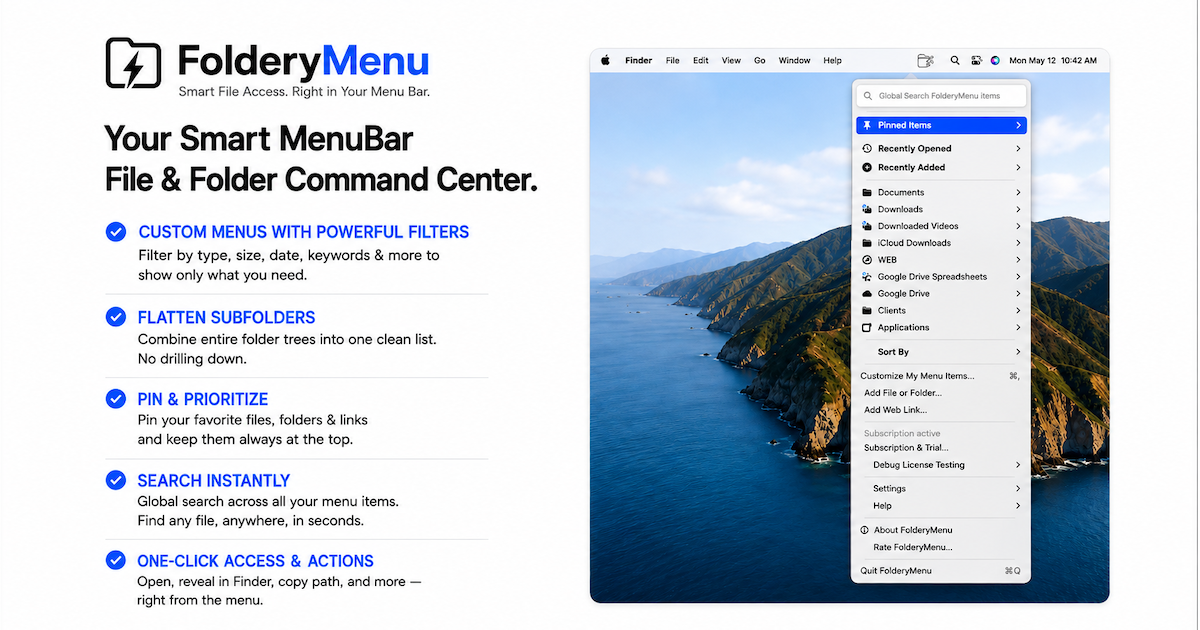This screenshot has height=630, width=1200.
Task: Click the info icon beside About FolderyMenu
Action: coord(865,530)
